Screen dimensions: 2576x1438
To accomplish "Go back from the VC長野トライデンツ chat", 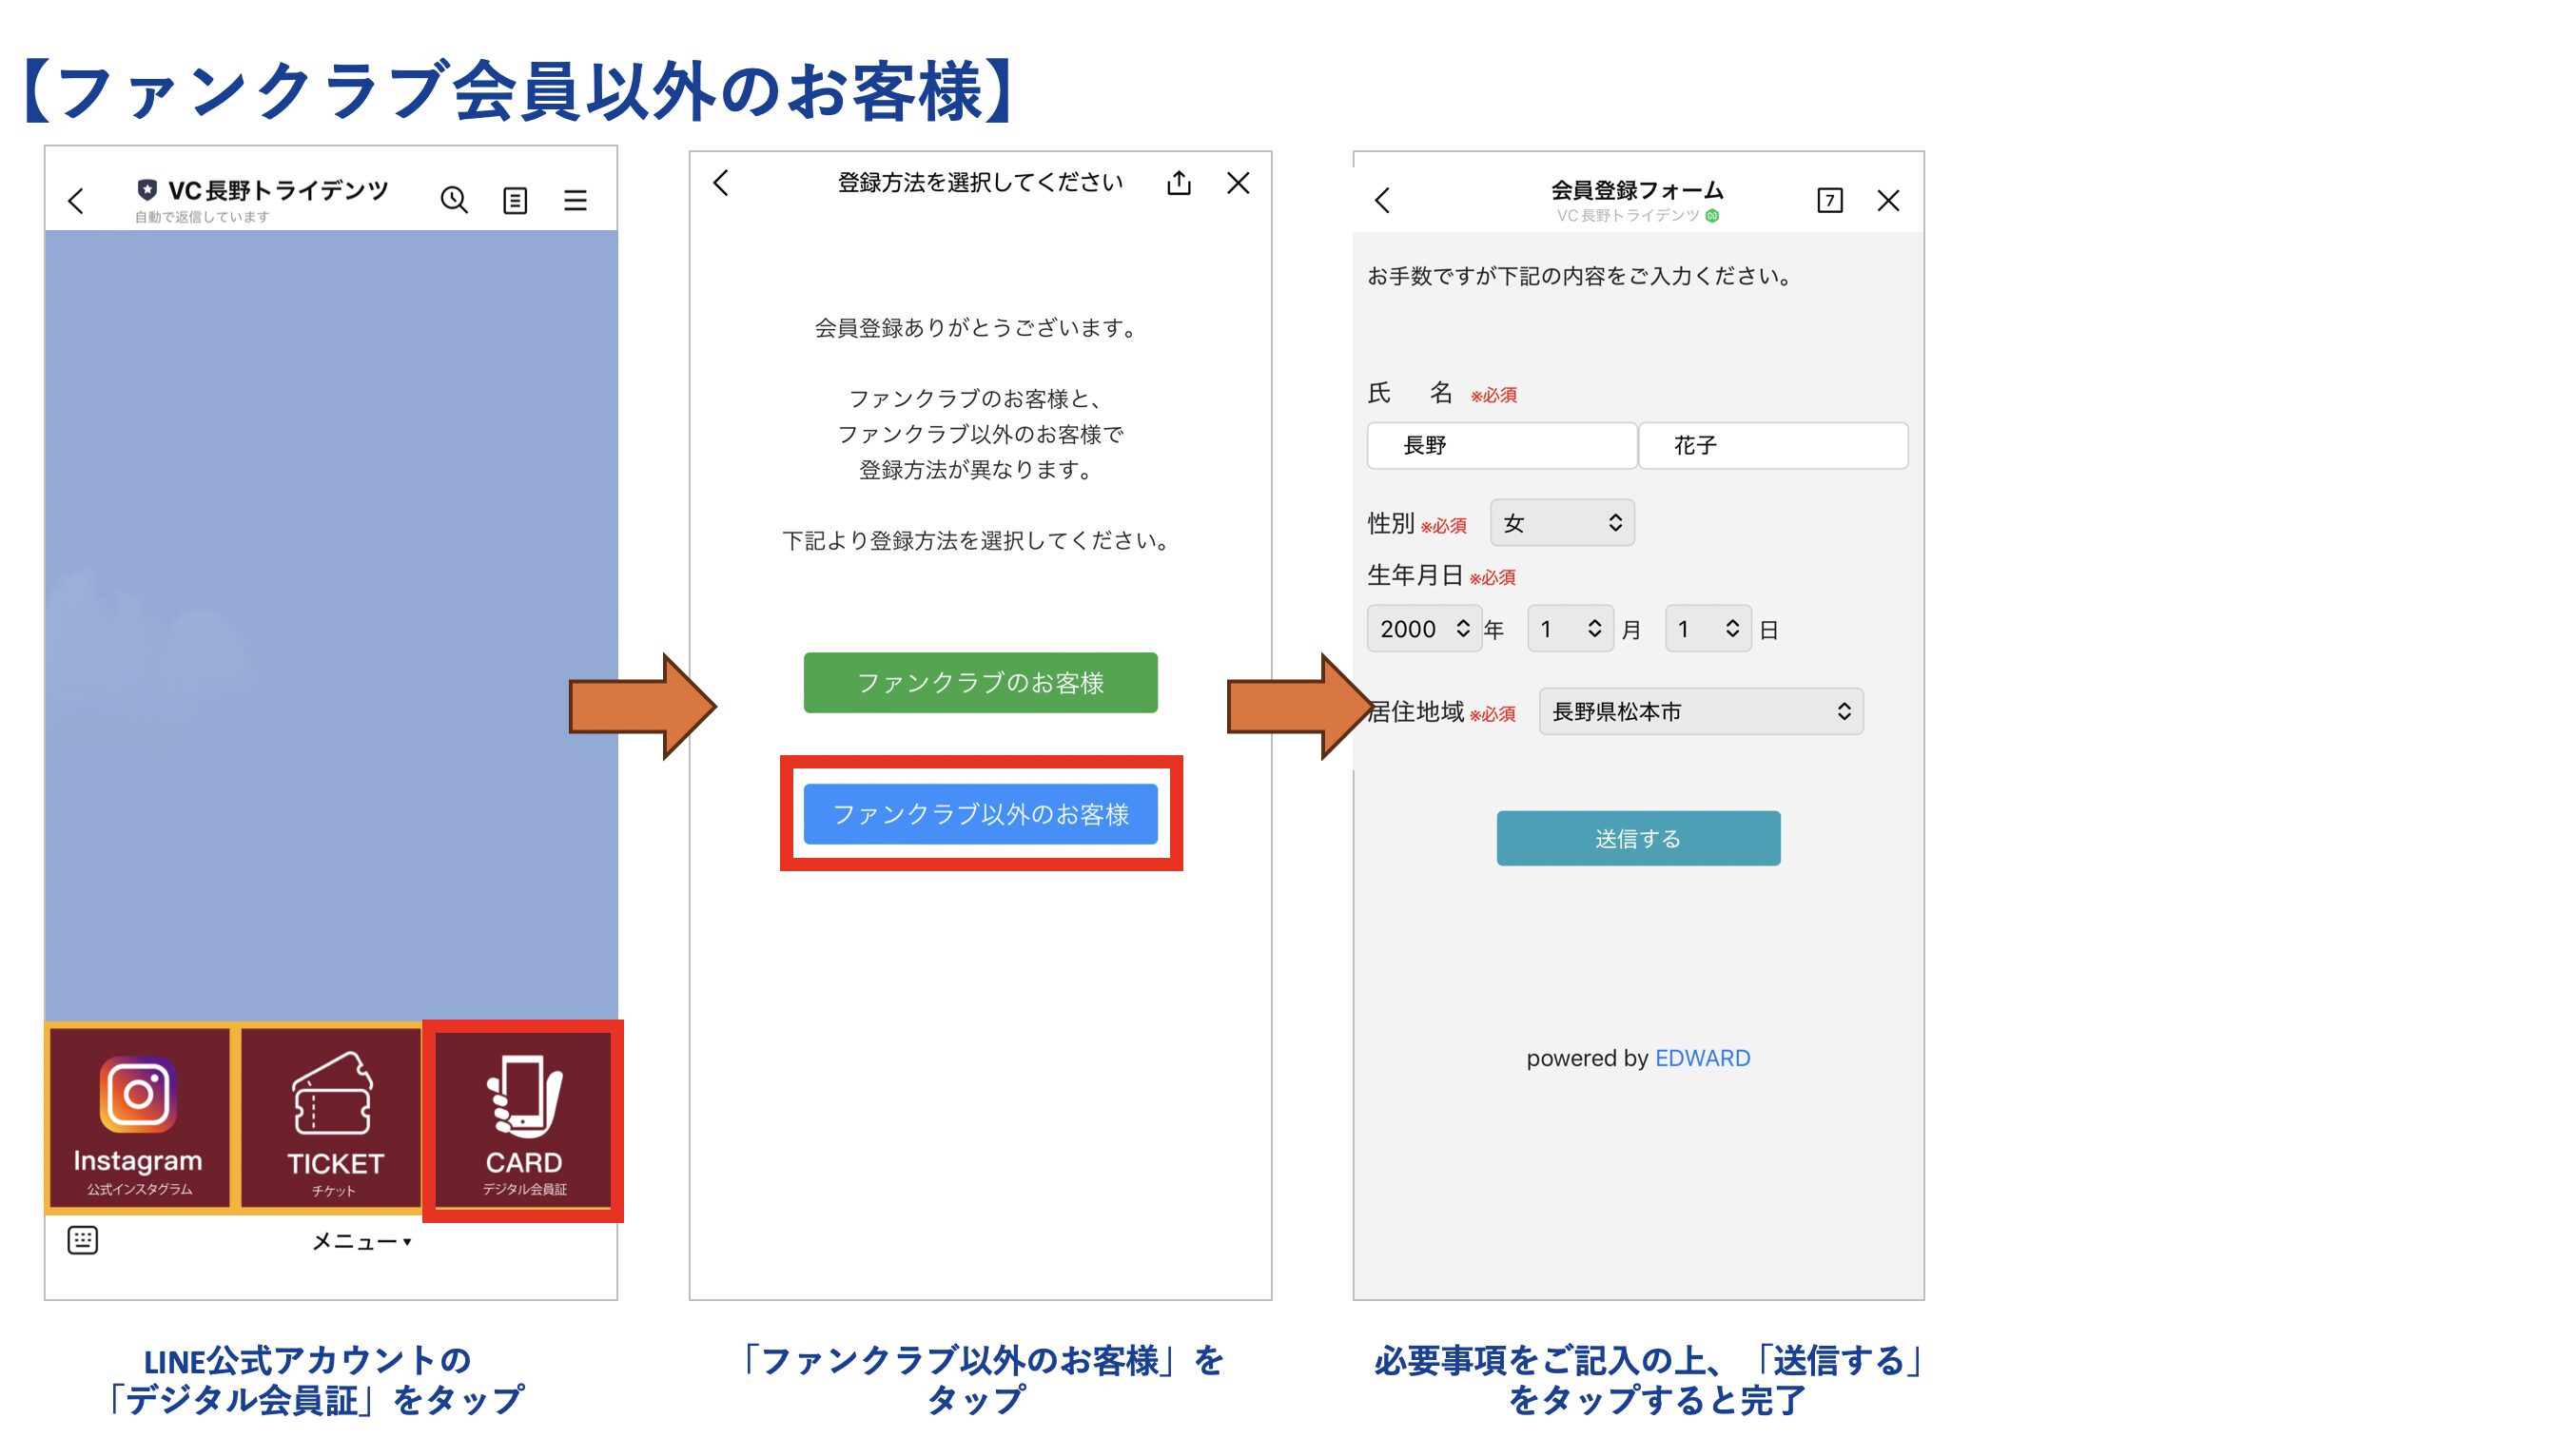I will point(77,201).
